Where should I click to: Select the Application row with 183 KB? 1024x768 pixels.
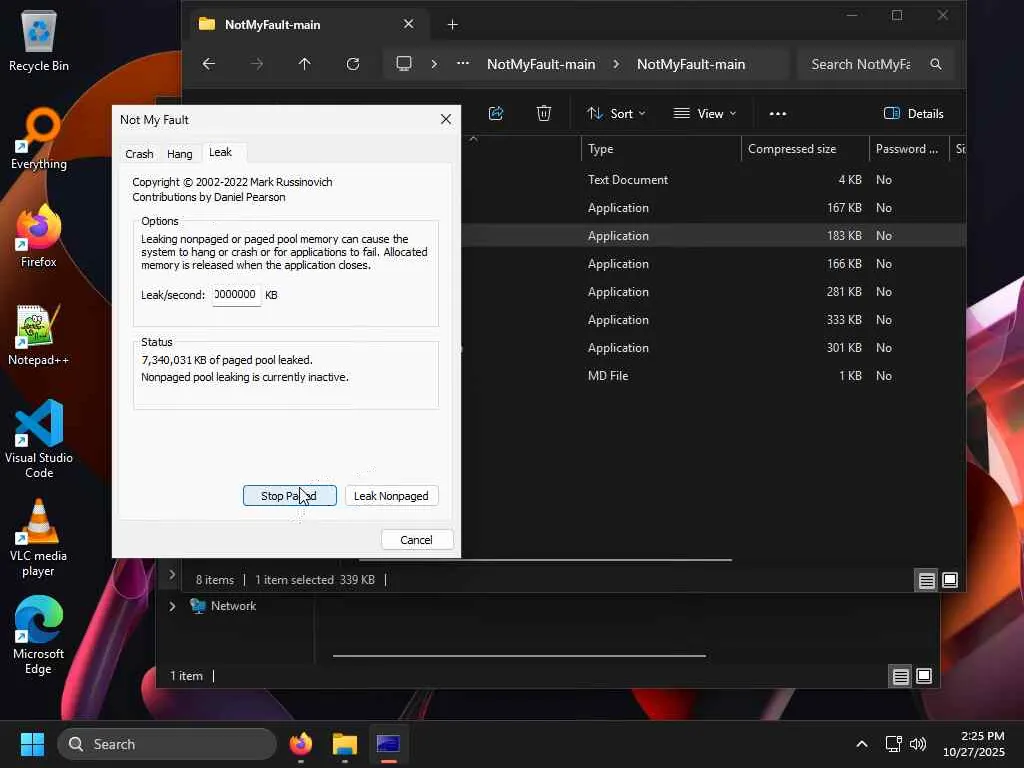pos(713,236)
